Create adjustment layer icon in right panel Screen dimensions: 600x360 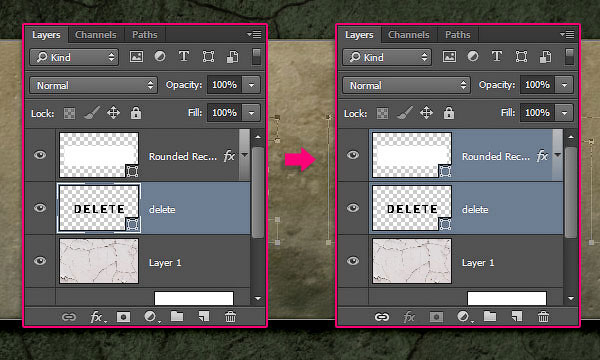(464, 317)
